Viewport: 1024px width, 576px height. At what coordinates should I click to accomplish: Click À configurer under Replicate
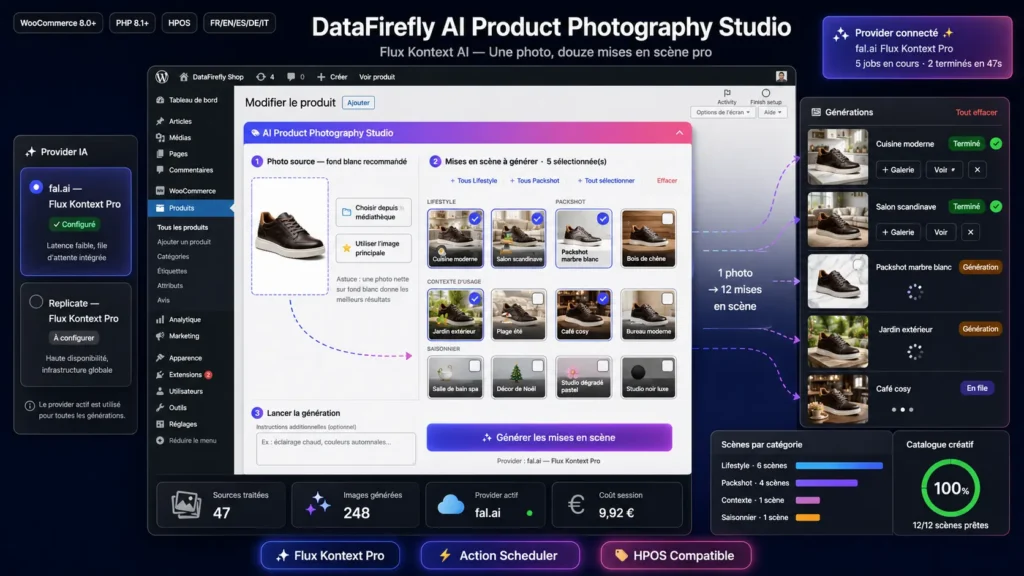click(x=74, y=338)
